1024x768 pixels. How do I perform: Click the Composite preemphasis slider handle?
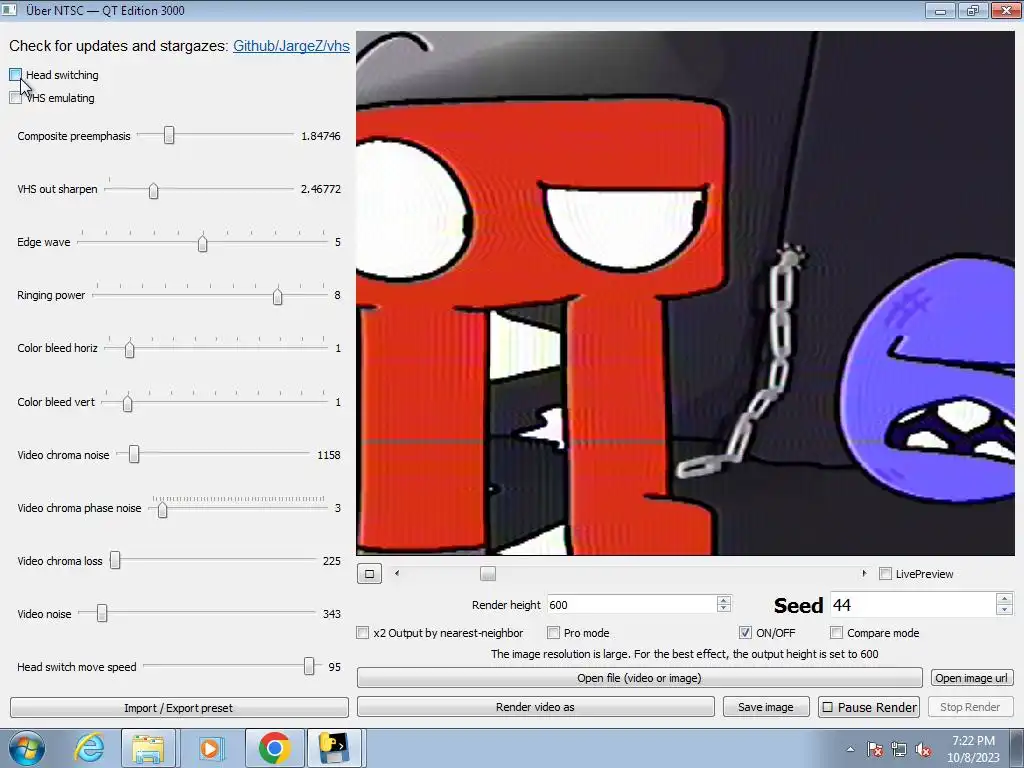click(169, 135)
